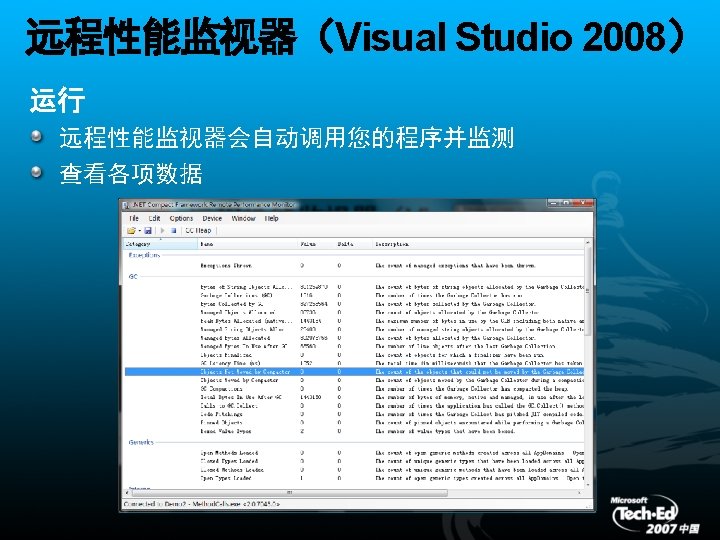Expand the dropdown arrow beside the open folder icon
Screen dimensions: 720x540
click(139, 231)
